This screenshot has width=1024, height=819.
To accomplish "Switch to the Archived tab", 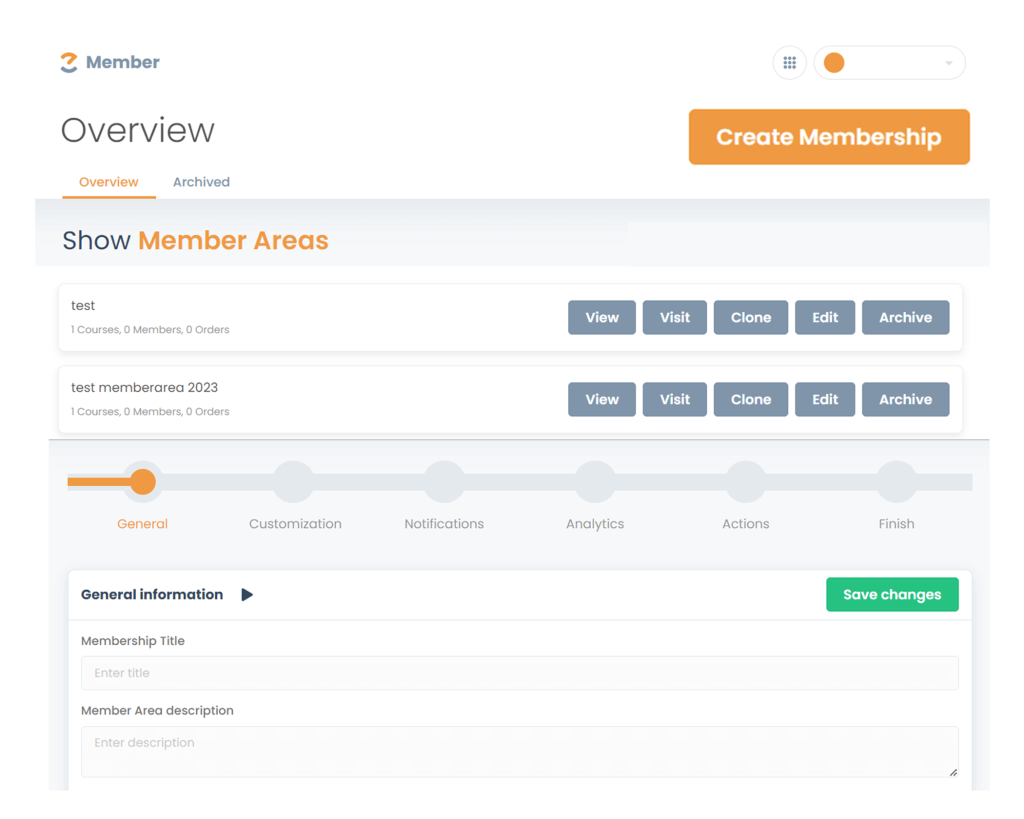I will tap(201, 182).
